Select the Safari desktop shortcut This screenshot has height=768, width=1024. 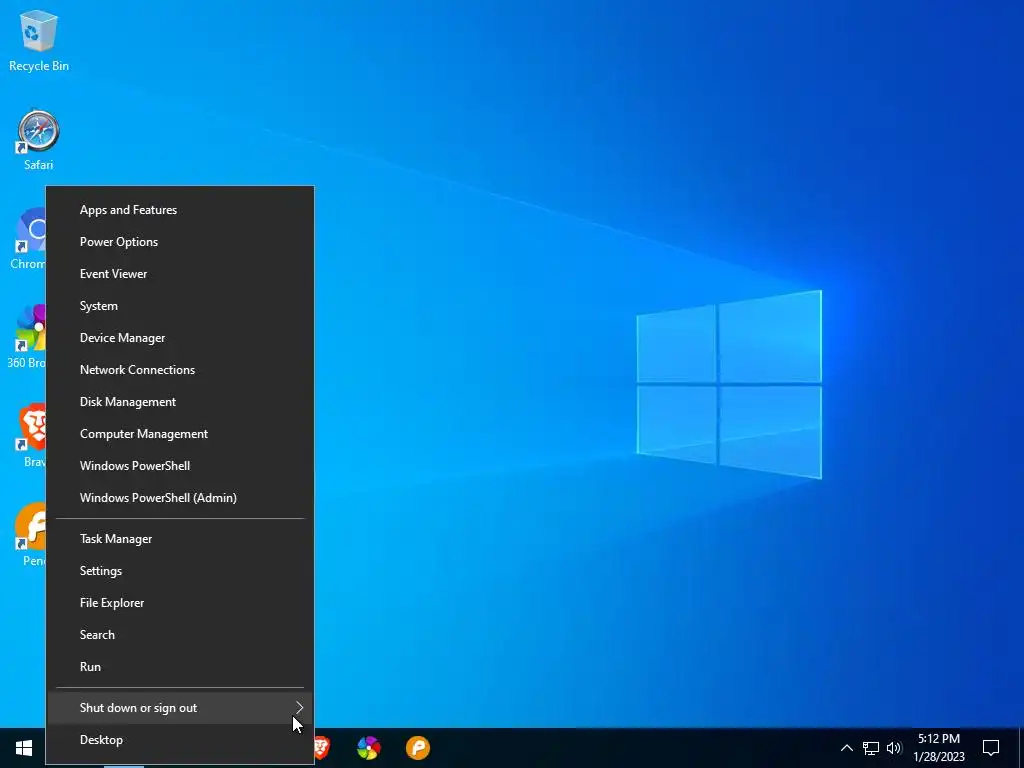tap(39, 140)
